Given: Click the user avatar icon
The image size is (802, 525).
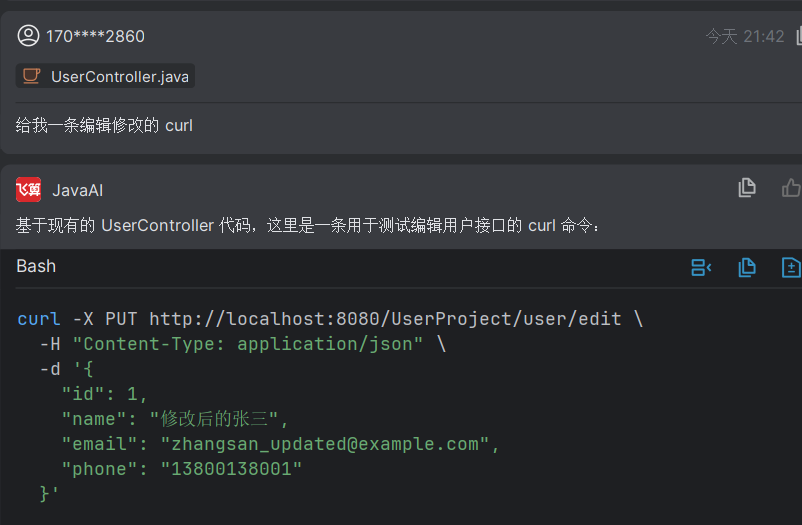Looking at the screenshot, I should point(28,36).
